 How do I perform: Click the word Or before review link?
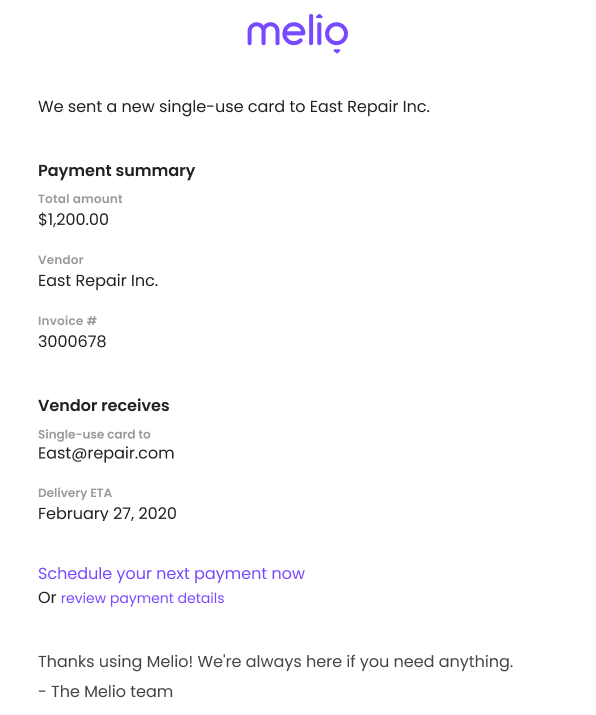coord(47,598)
